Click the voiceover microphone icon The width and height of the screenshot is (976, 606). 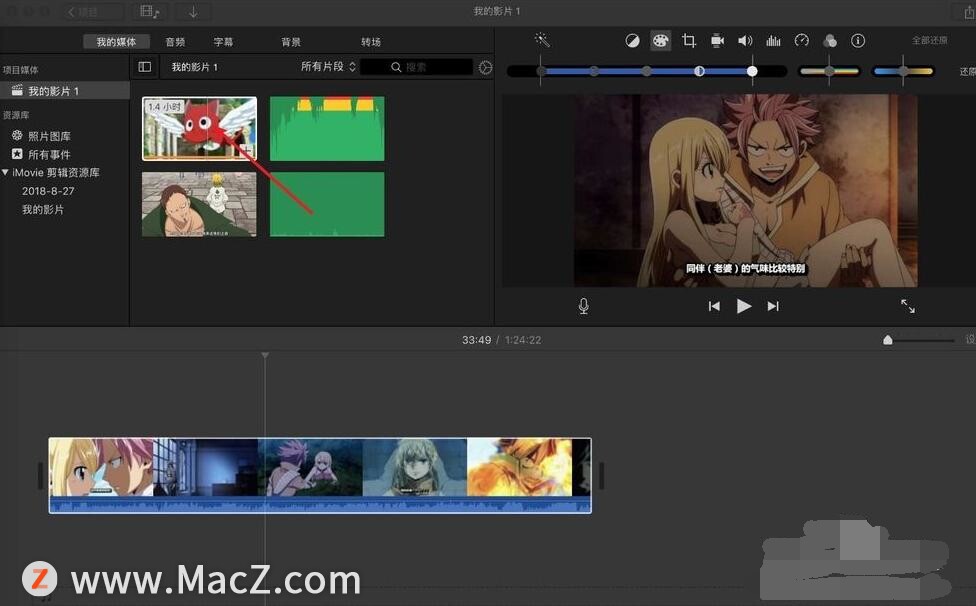(583, 306)
